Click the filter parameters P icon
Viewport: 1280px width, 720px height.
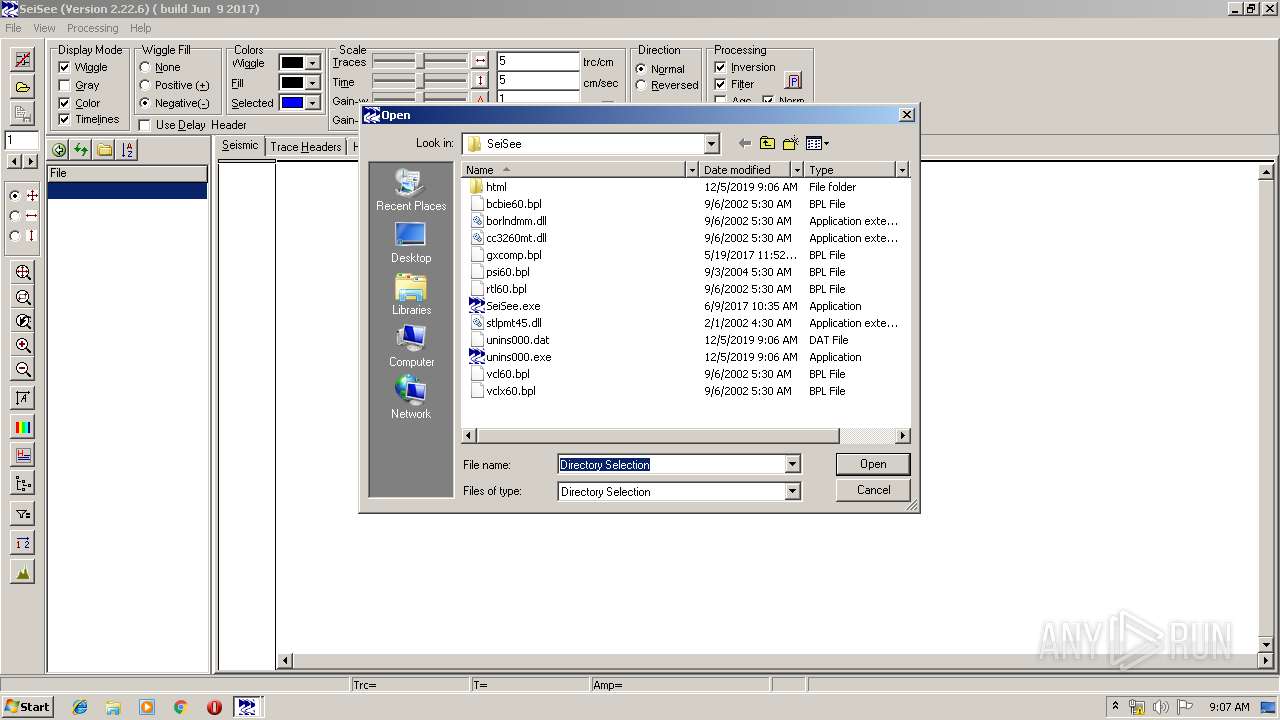click(x=793, y=81)
